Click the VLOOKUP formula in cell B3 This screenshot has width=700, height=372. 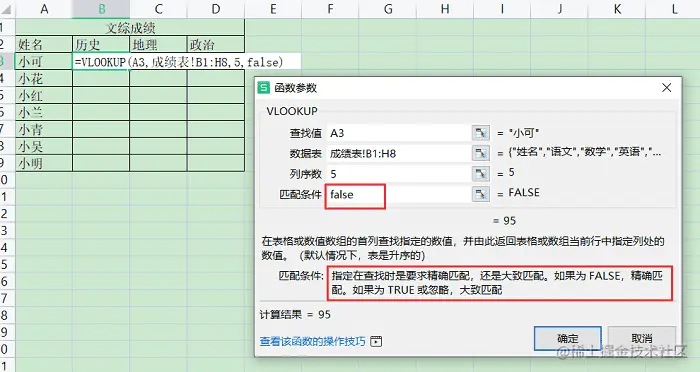click(179, 62)
